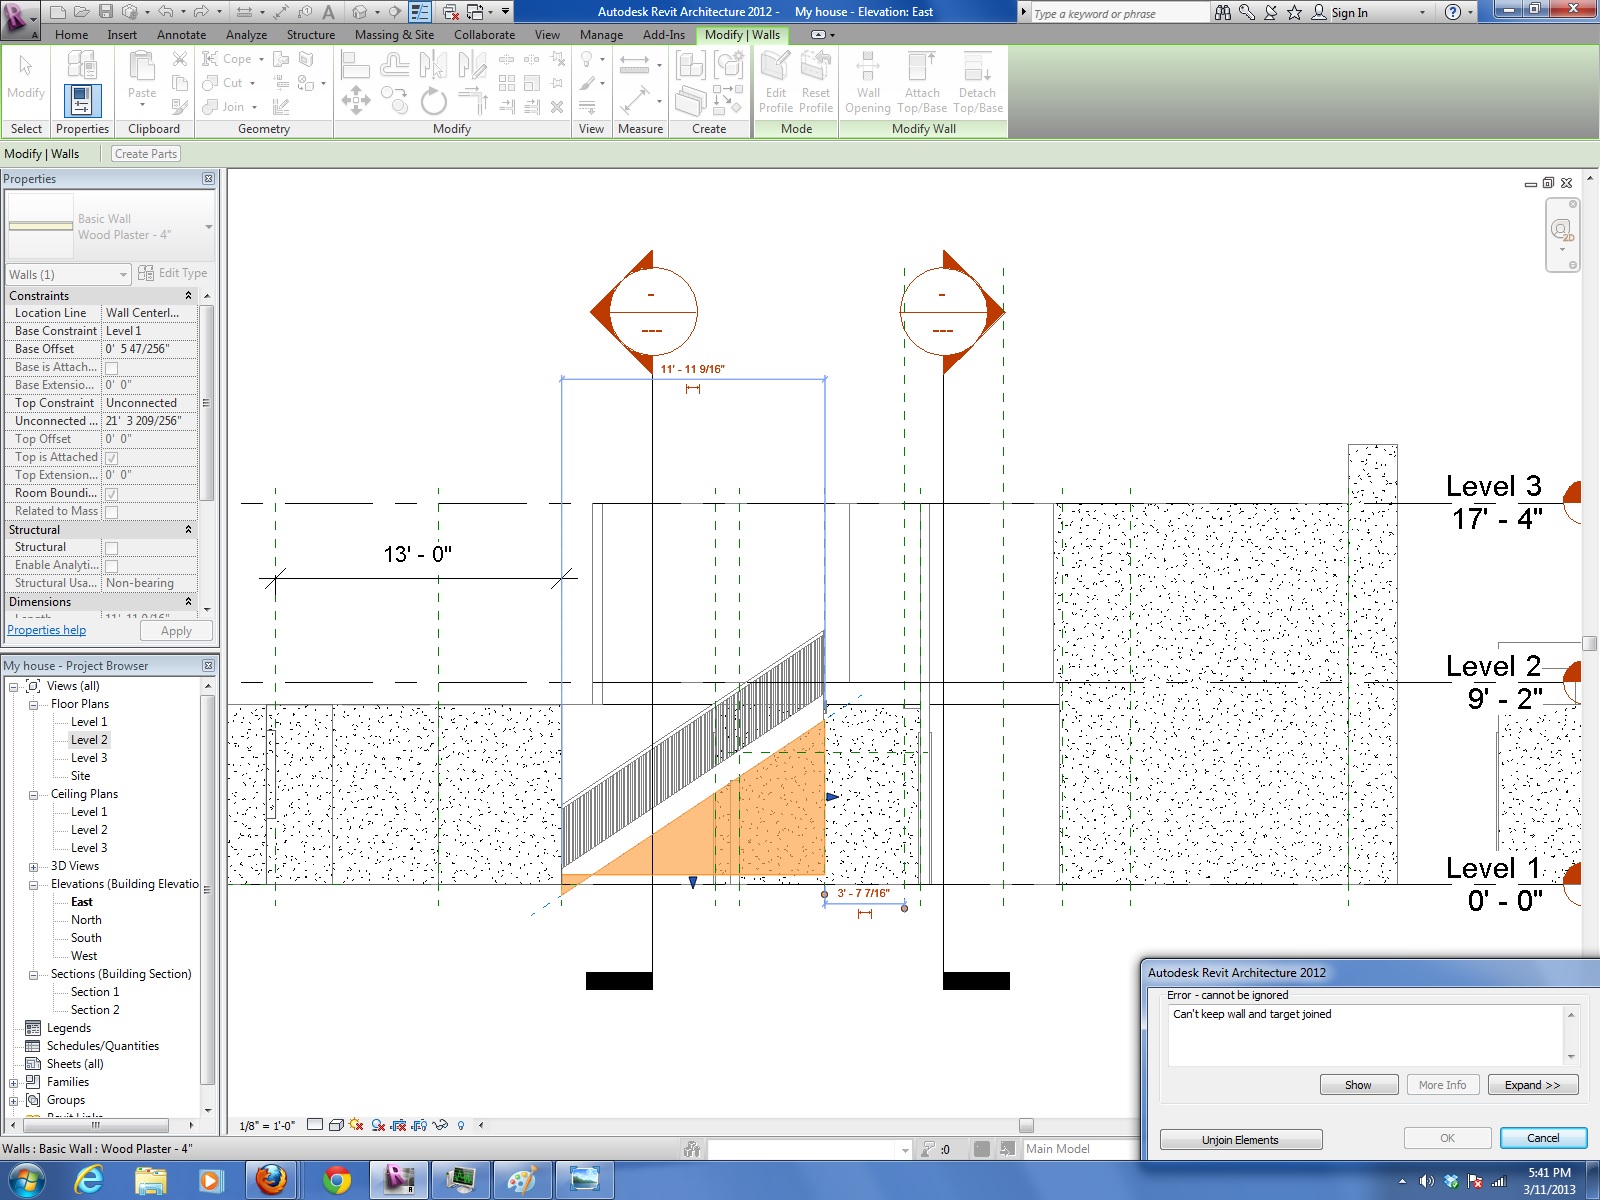This screenshot has height=1200, width=1600.
Task: Open the Annotate ribbon tab
Action: point(181,34)
